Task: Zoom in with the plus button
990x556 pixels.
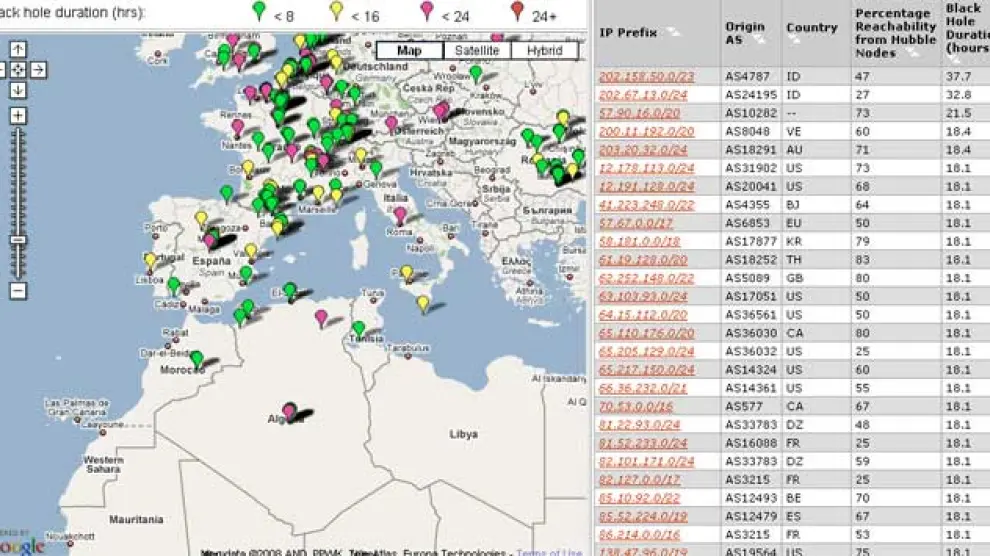Action: coord(18,116)
